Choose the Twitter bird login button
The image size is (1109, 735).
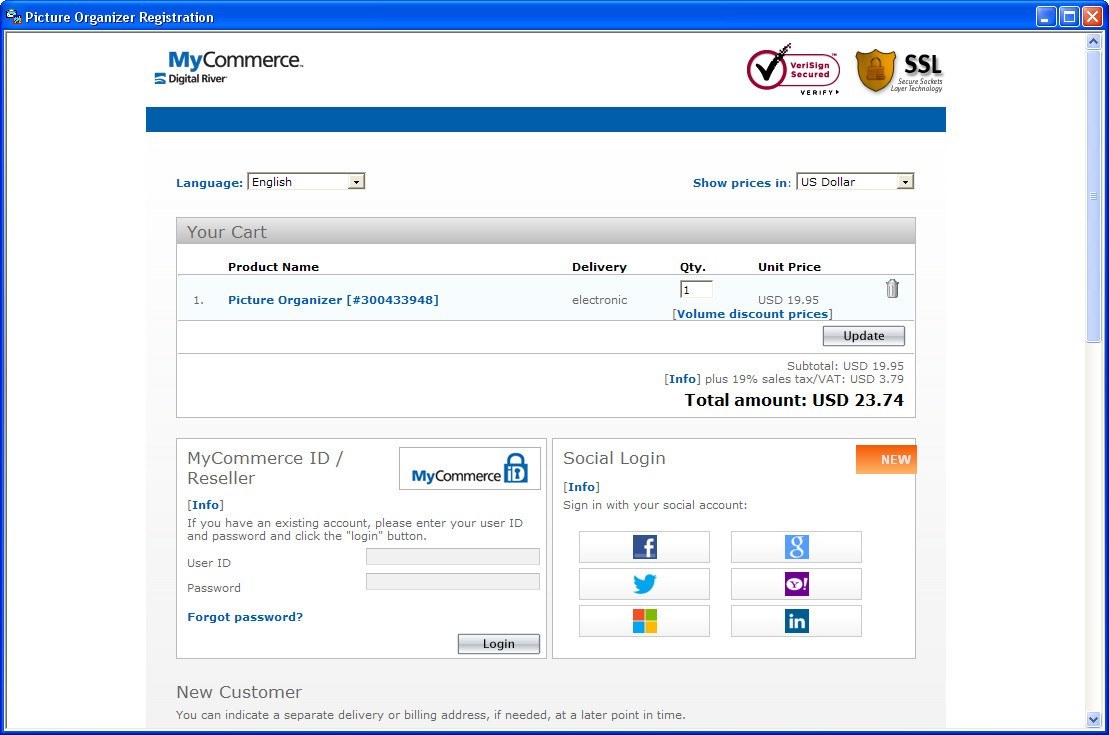[644, 584]
